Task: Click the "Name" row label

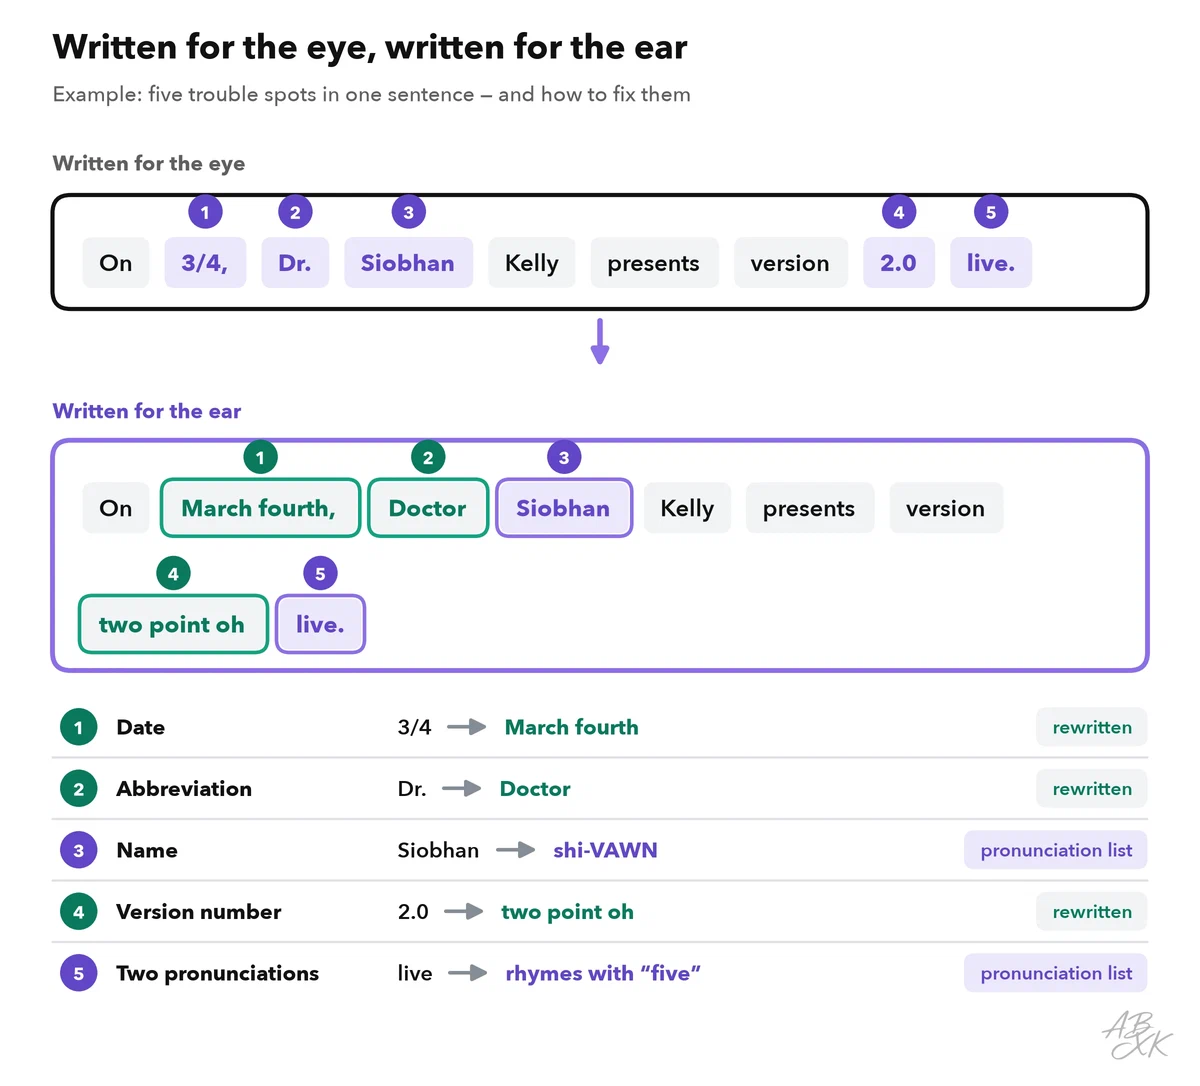Action: click(x=147, y=850)
